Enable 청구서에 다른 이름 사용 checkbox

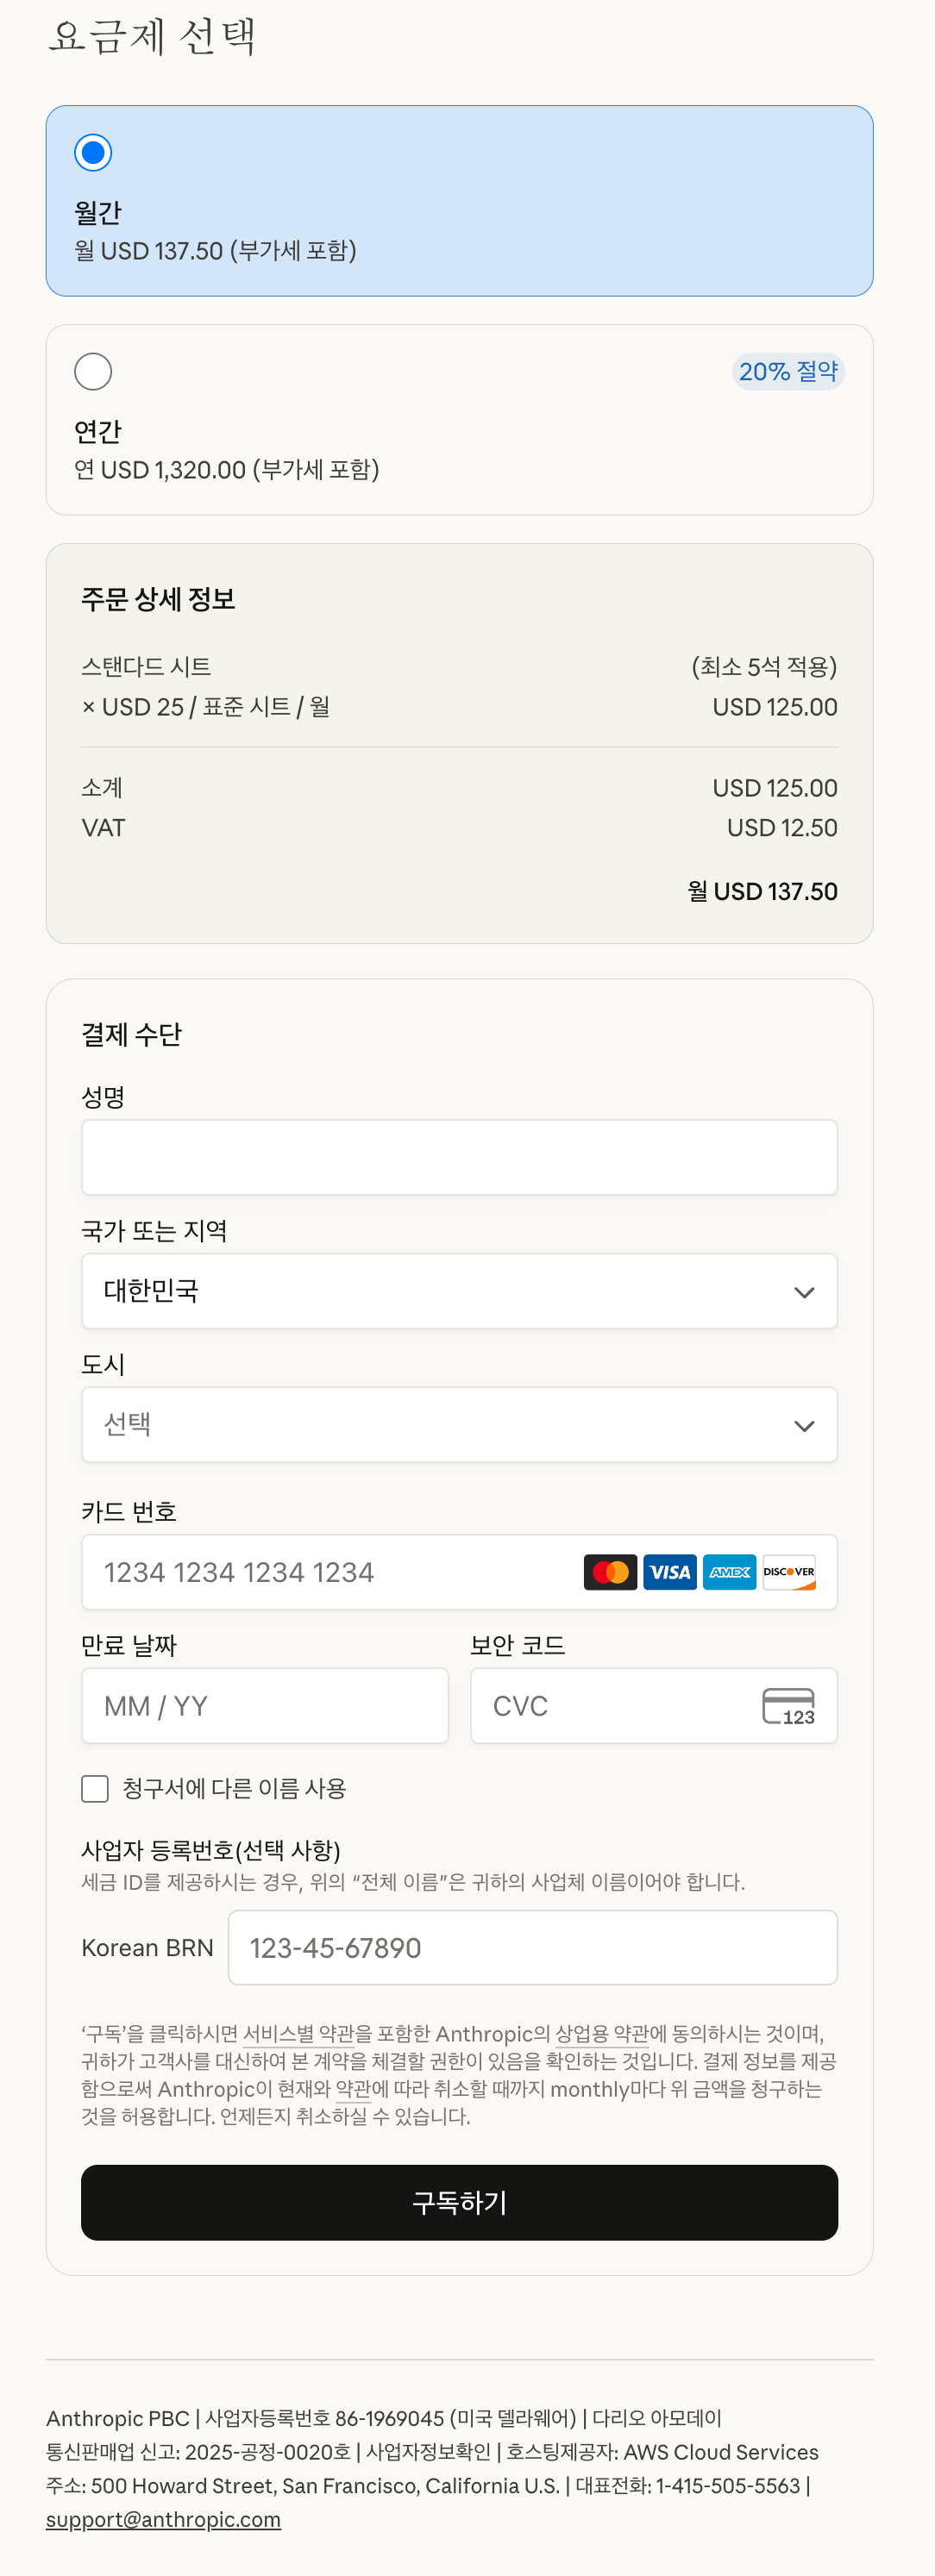tap(95, 1789)
